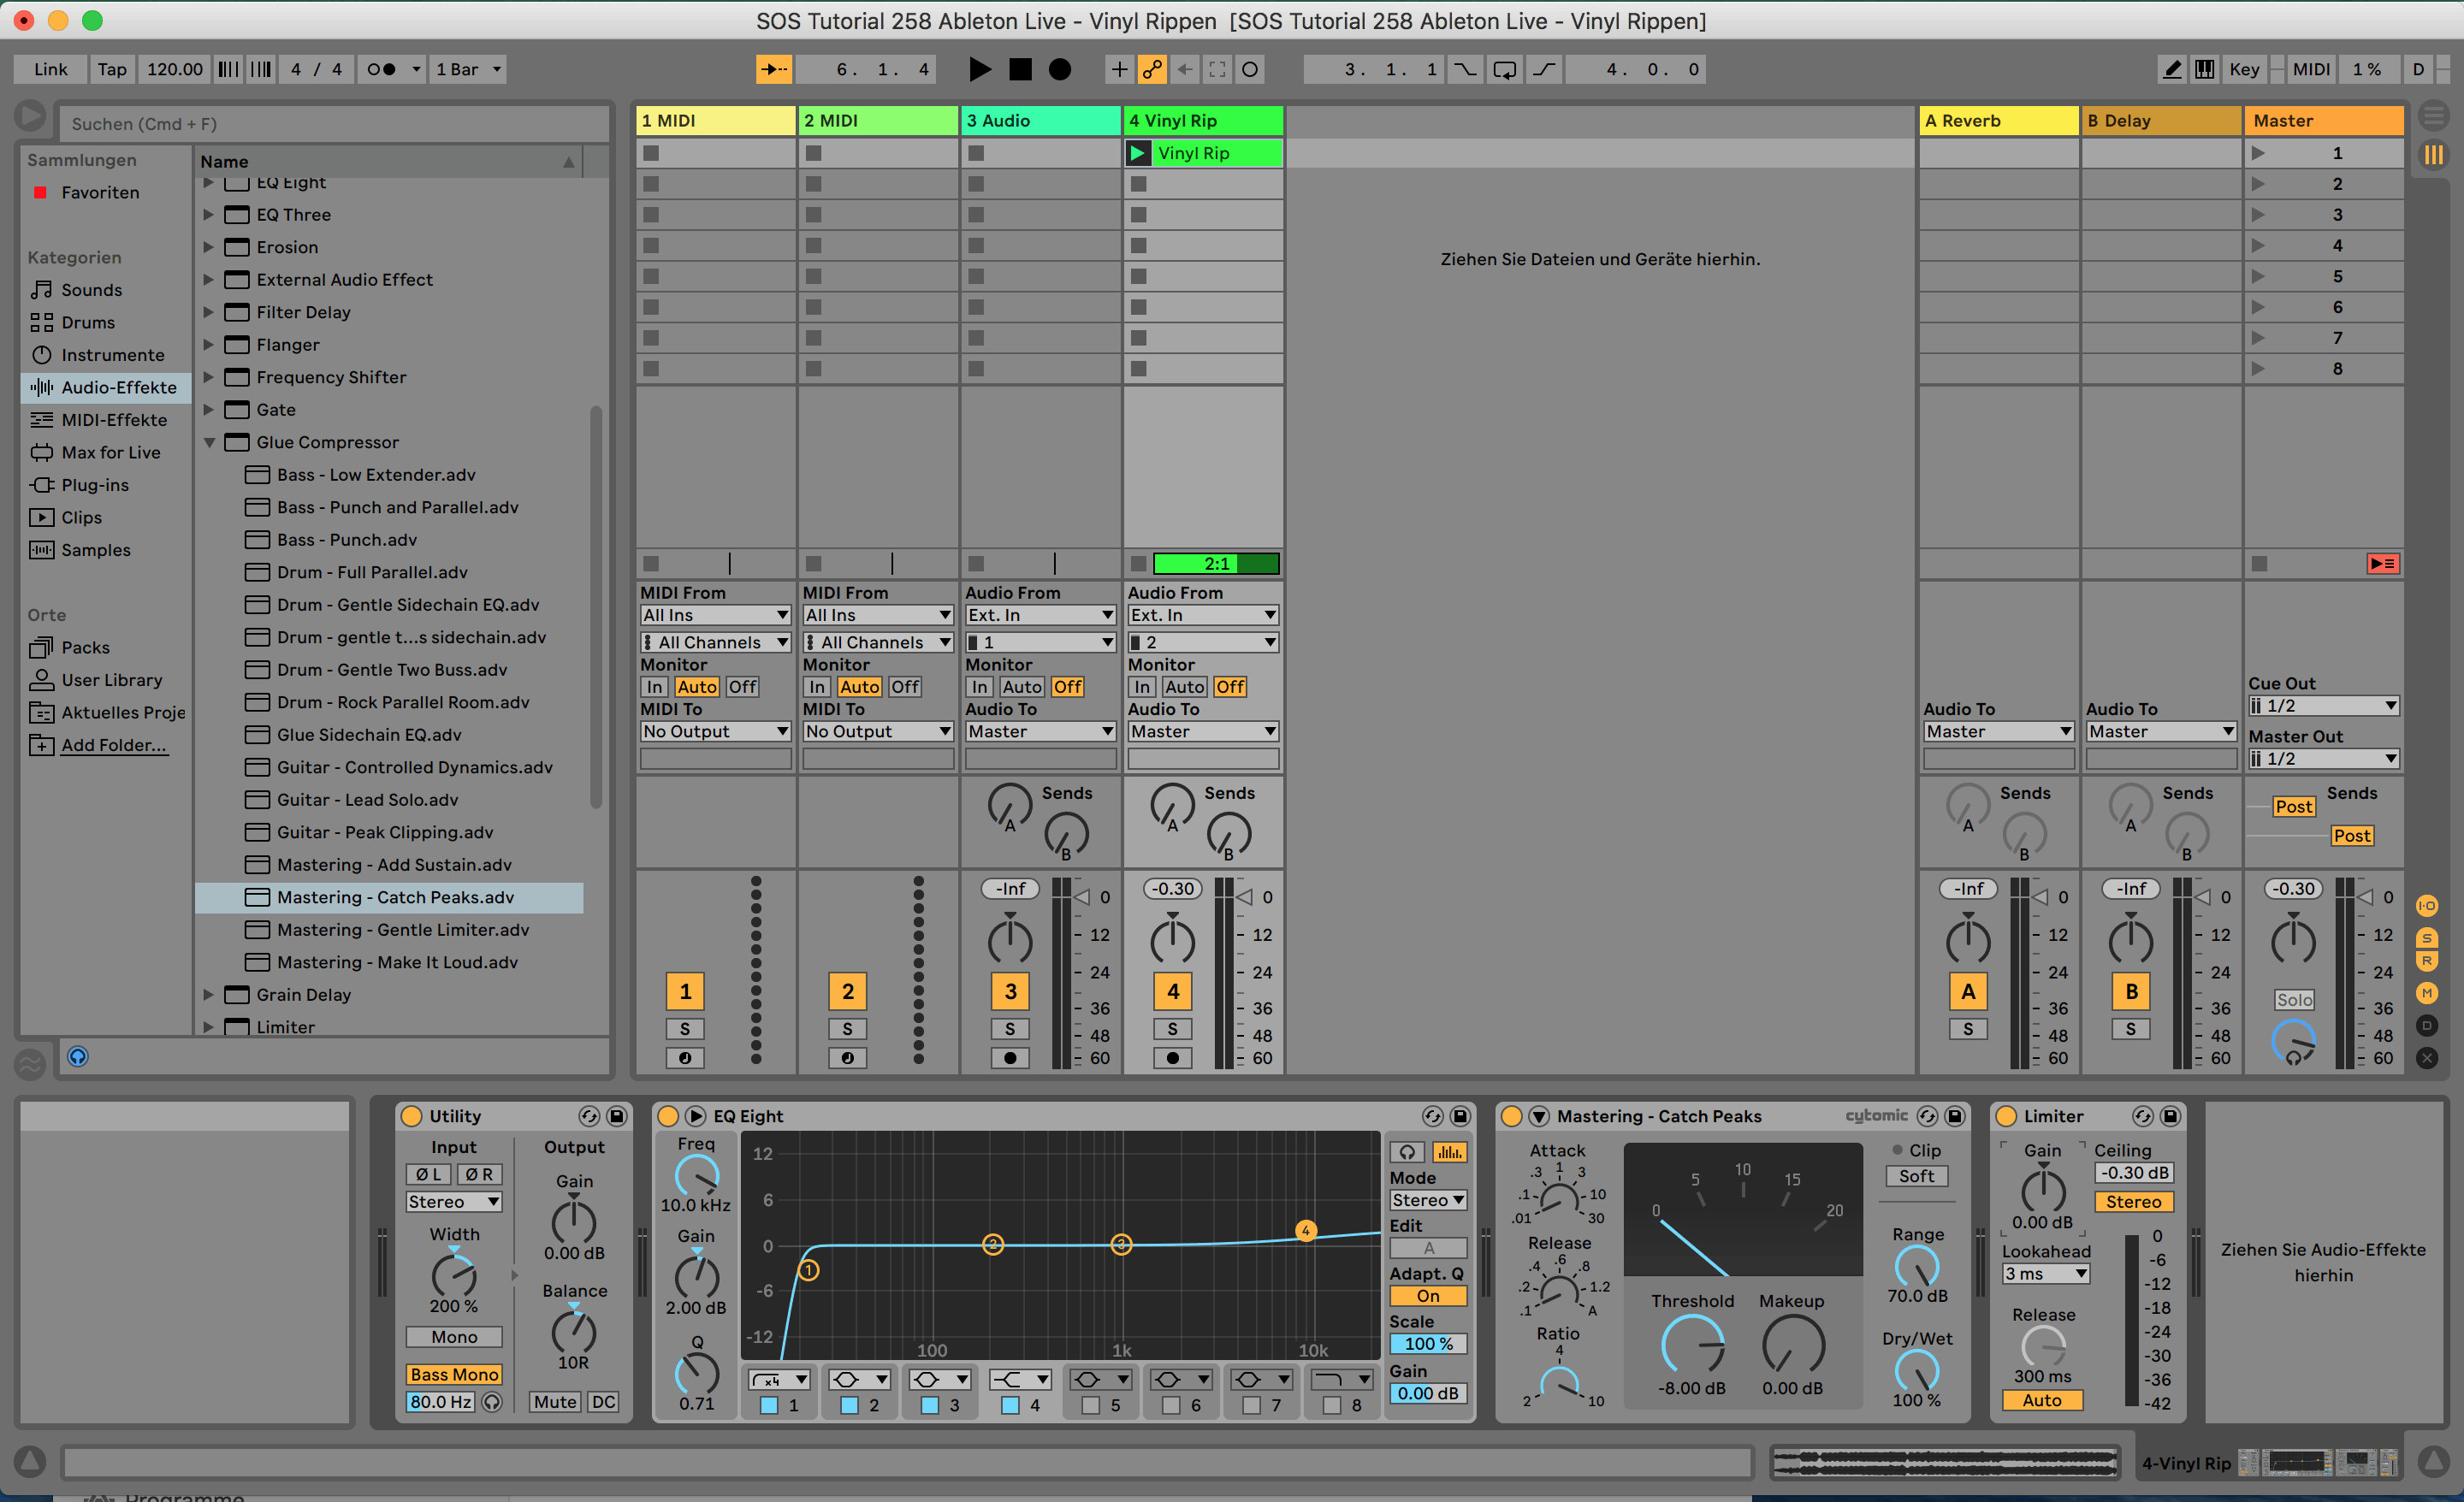
Task: Select Samples category in browser
Action: pos(95,550)
